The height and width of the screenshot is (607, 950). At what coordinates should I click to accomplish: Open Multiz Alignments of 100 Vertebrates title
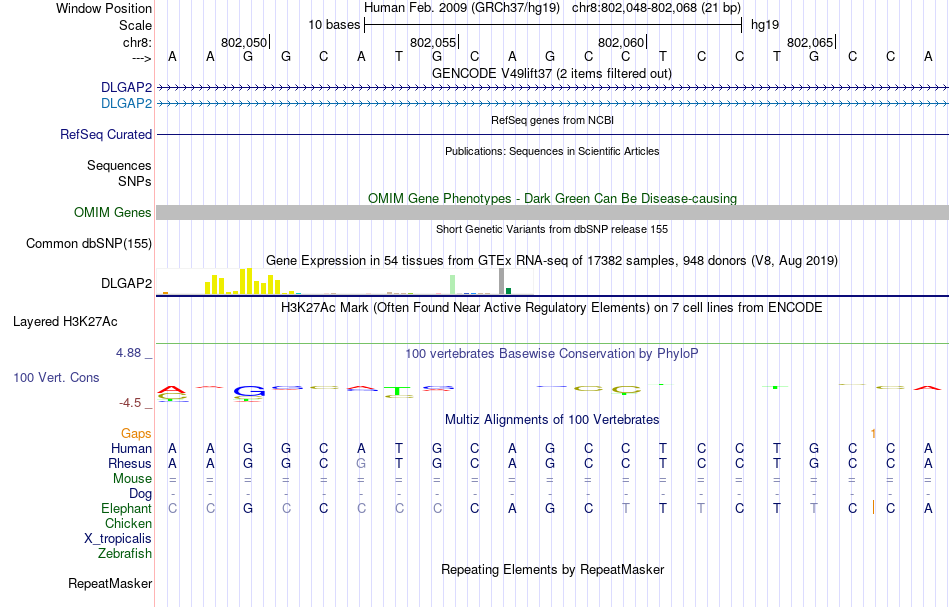click(552, 420)
